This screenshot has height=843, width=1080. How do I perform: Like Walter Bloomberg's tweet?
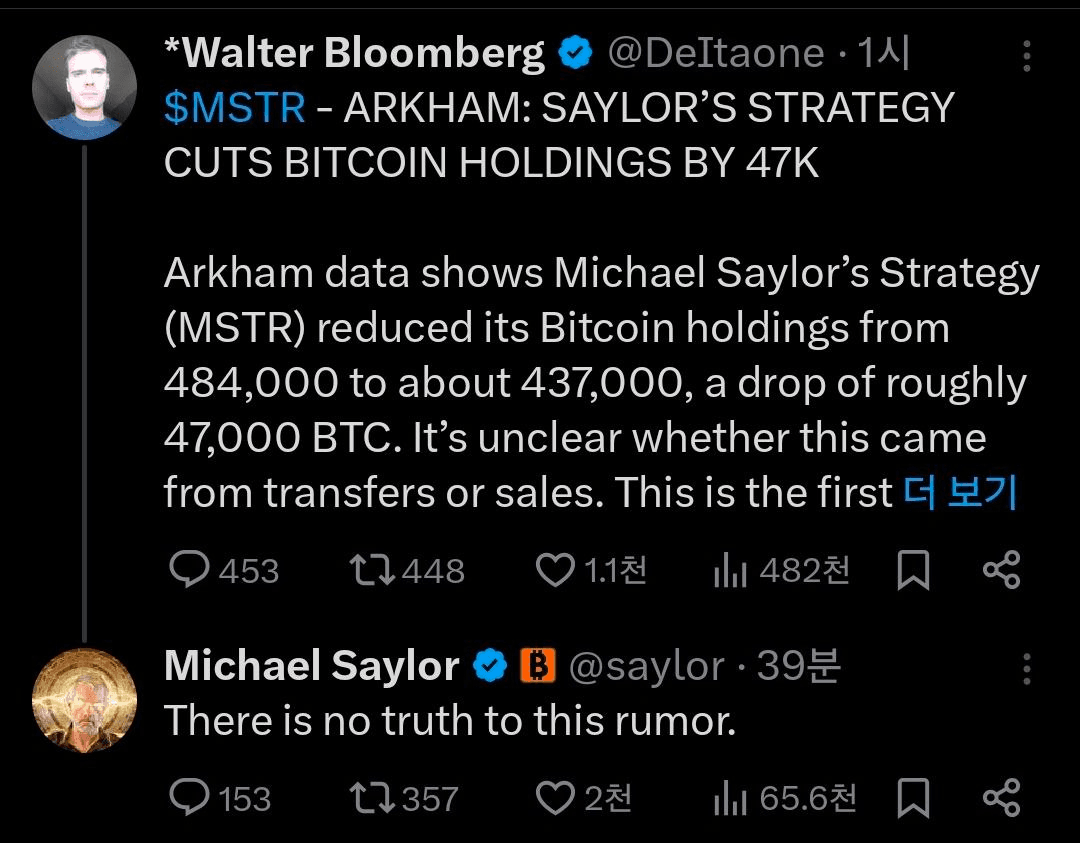[x=555, y=570]
